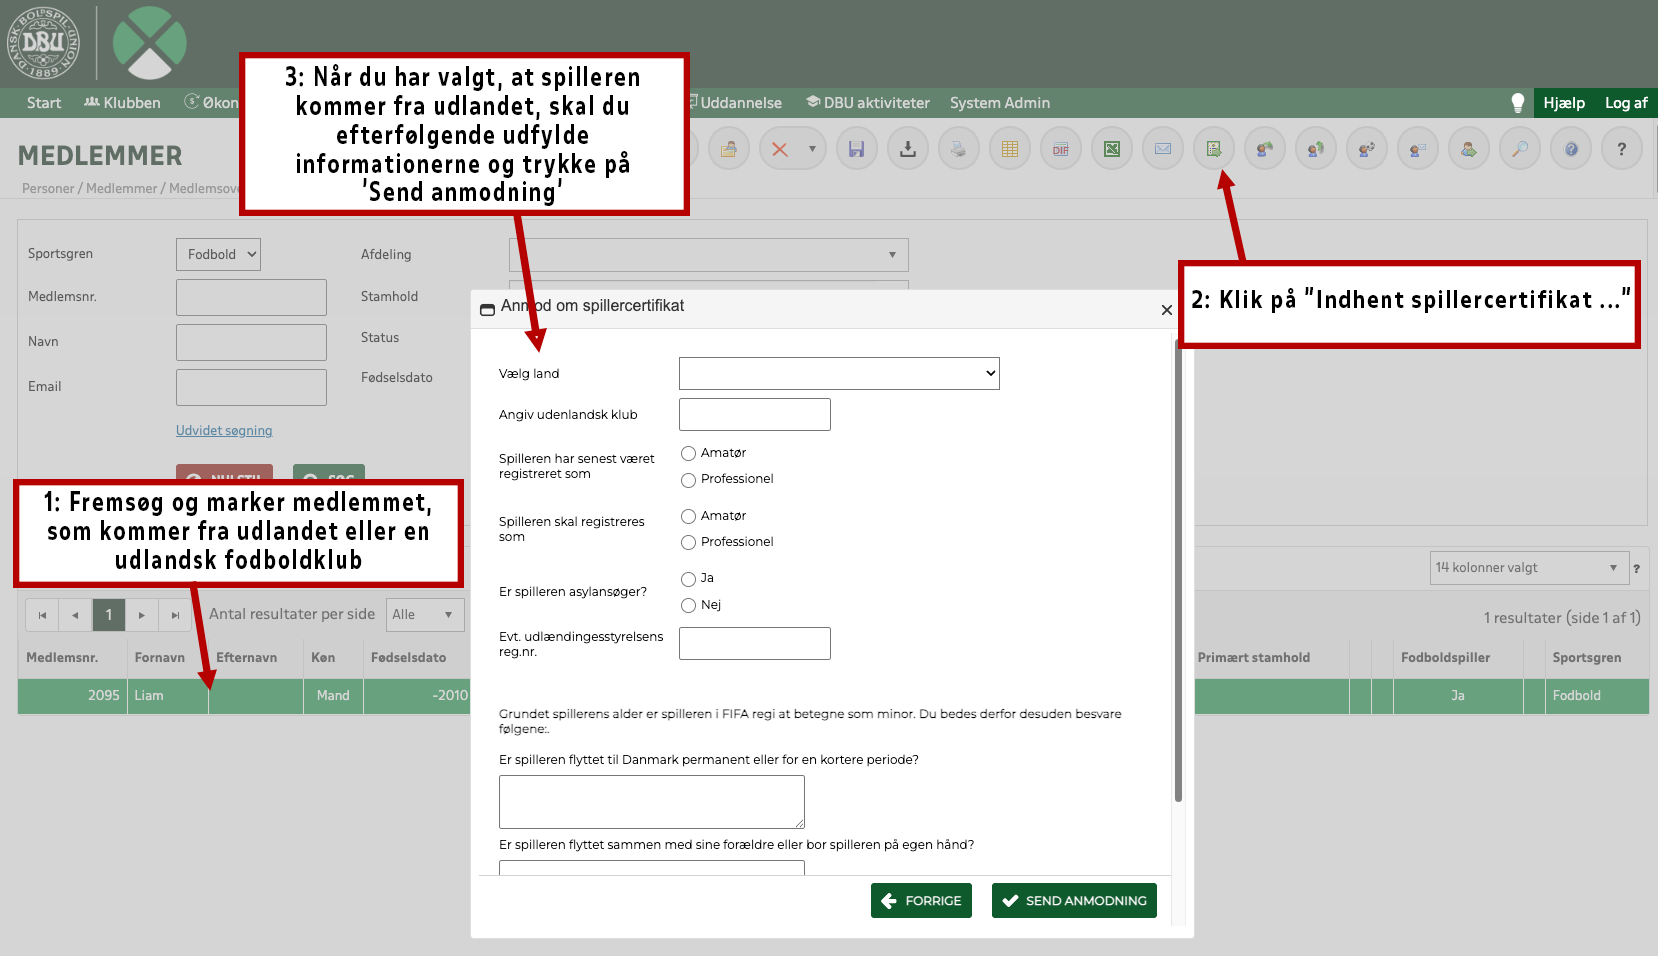The width and height of the screenshot is (1658, 956).
Task: Open the DBU aktiviteter menu
Action: (867, 103)
